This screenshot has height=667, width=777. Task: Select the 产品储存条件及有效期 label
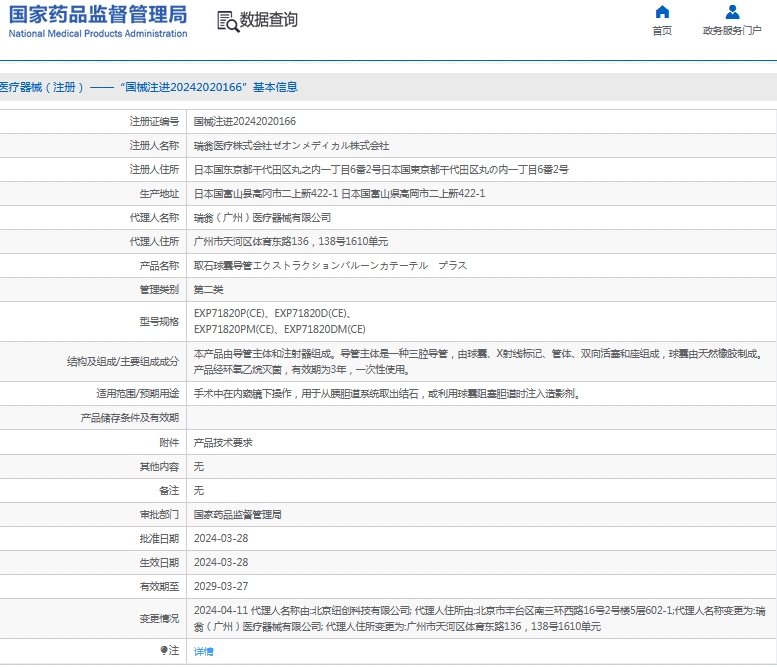point(130,418)
